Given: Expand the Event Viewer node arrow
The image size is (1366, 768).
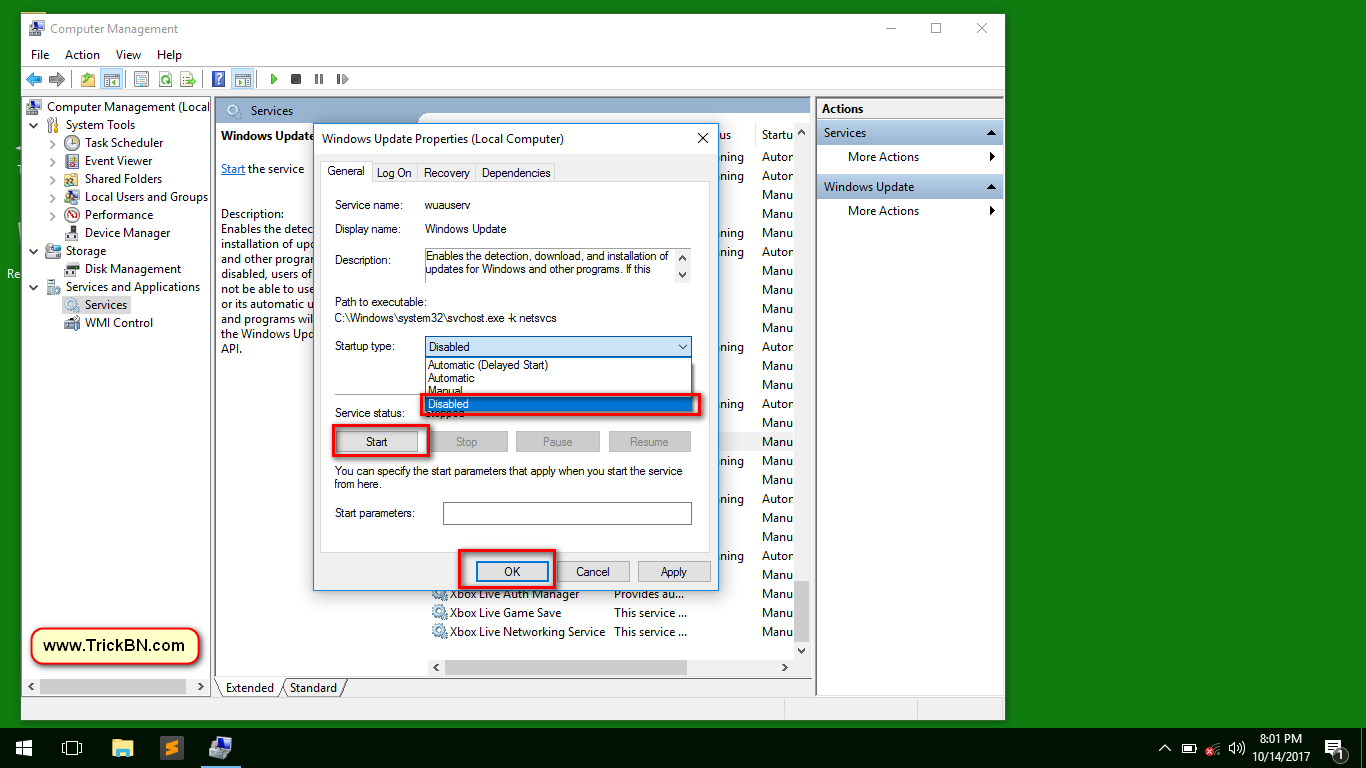Looking at the screenshot, I should point(53,161).
